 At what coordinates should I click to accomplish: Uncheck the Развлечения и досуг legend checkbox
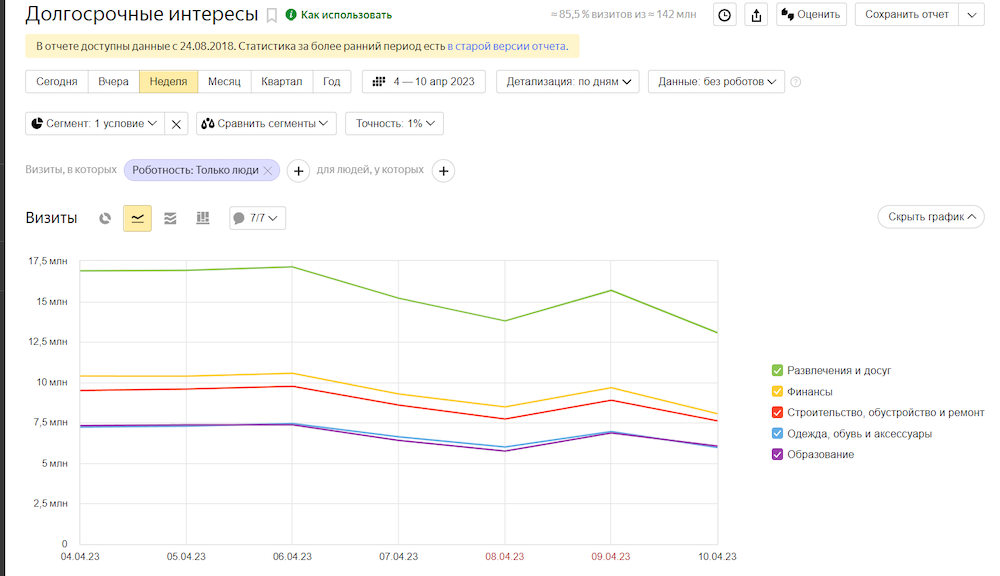(778, 371)
